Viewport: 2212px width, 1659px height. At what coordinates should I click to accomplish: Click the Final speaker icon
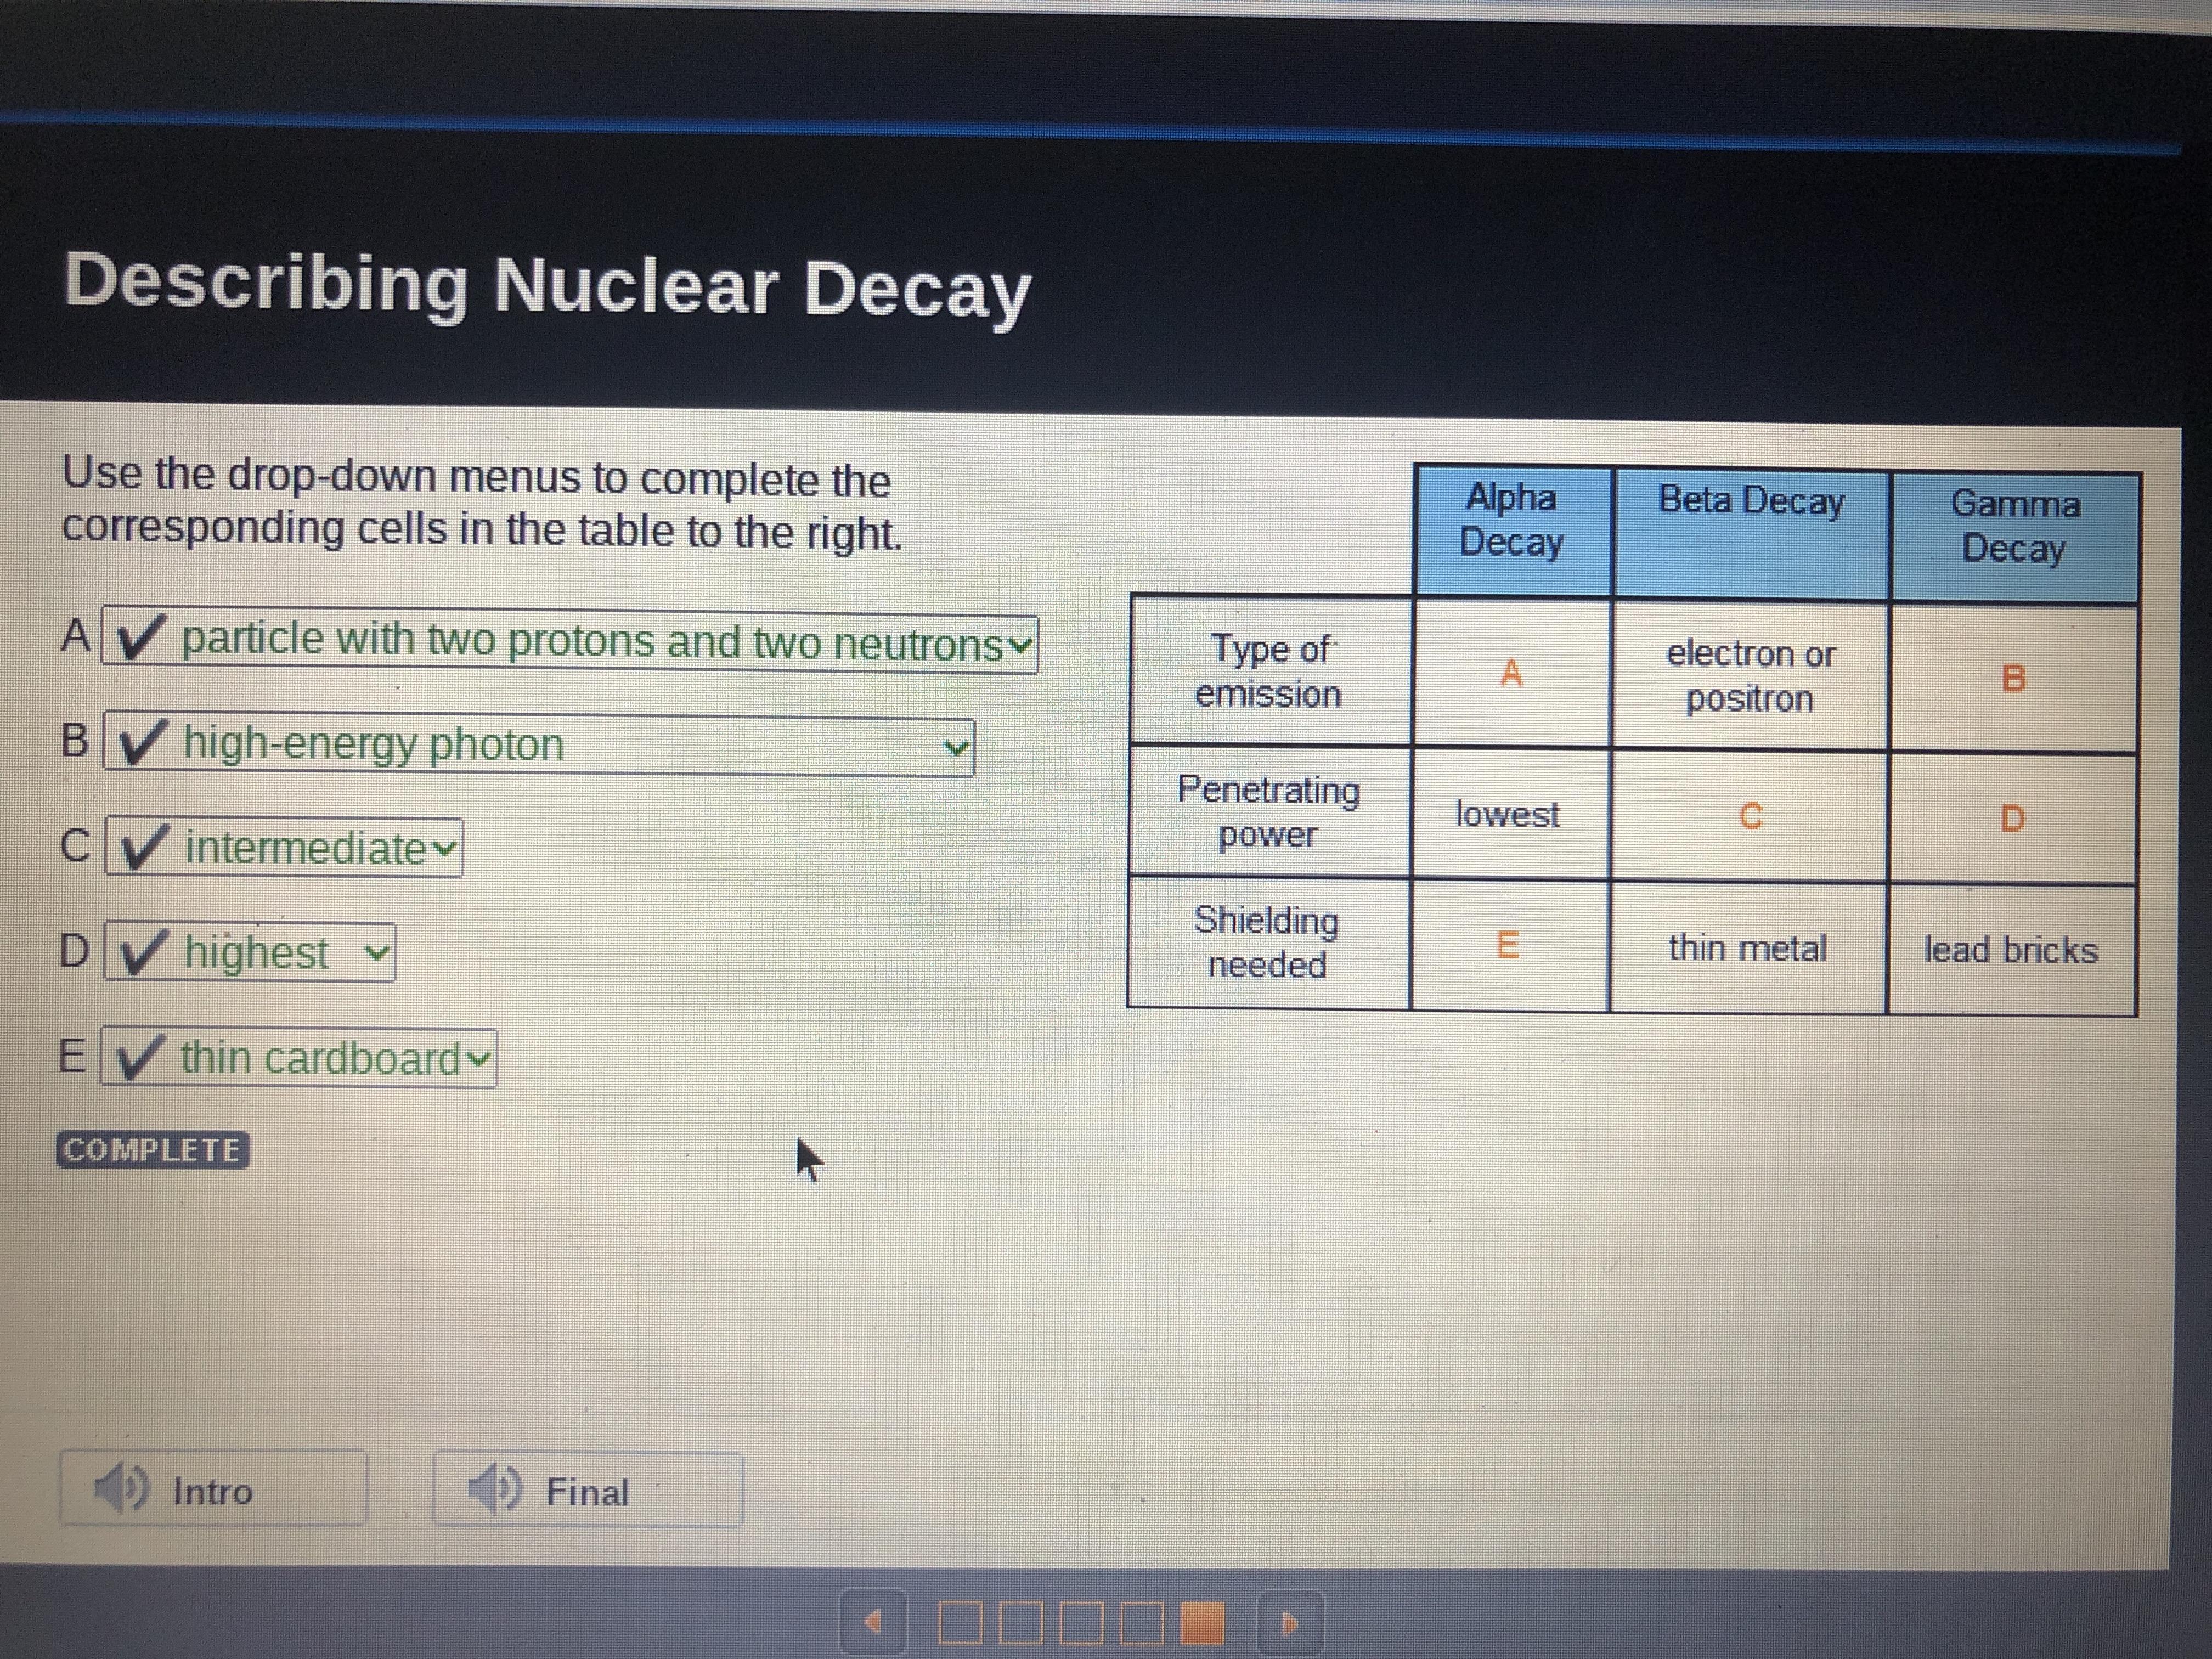click(495, 1489)
